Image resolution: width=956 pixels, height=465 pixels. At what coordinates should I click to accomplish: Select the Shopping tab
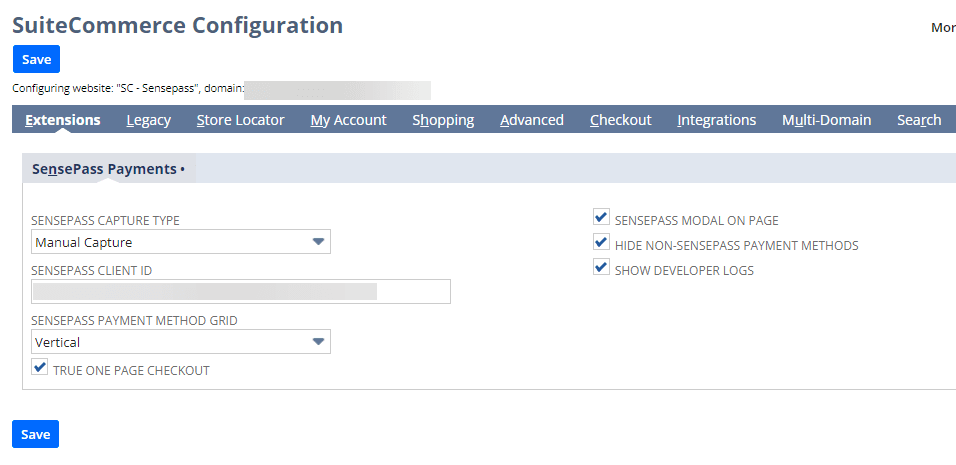tap(443, 120)
